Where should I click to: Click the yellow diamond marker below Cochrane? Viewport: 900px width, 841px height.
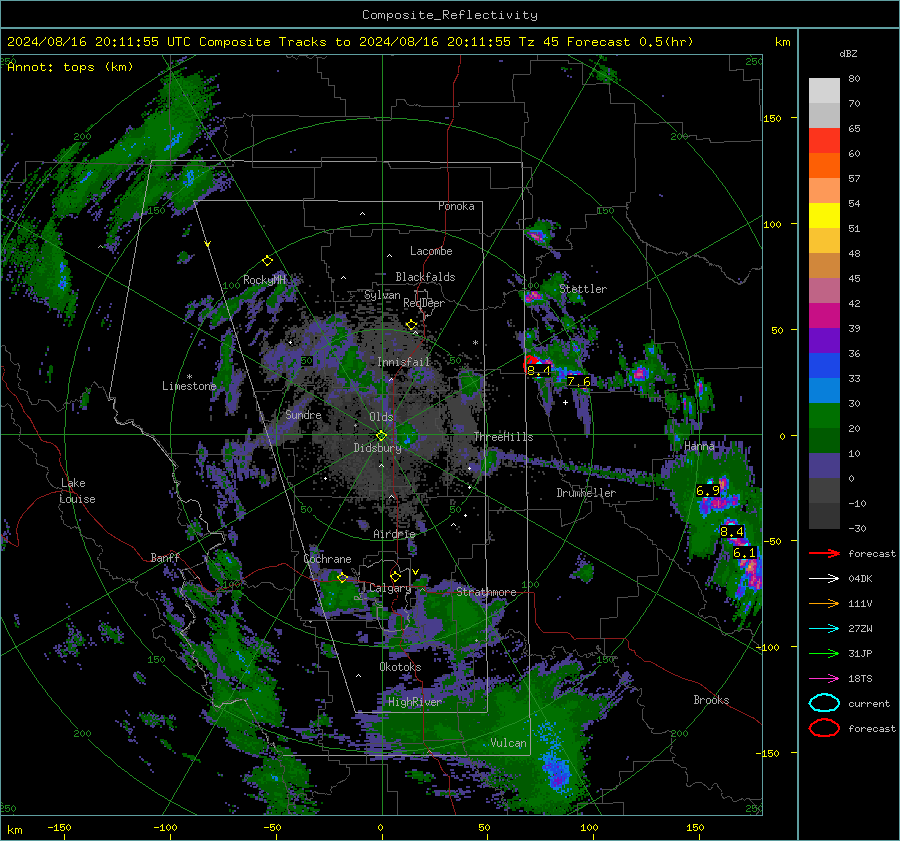[342, 578]
